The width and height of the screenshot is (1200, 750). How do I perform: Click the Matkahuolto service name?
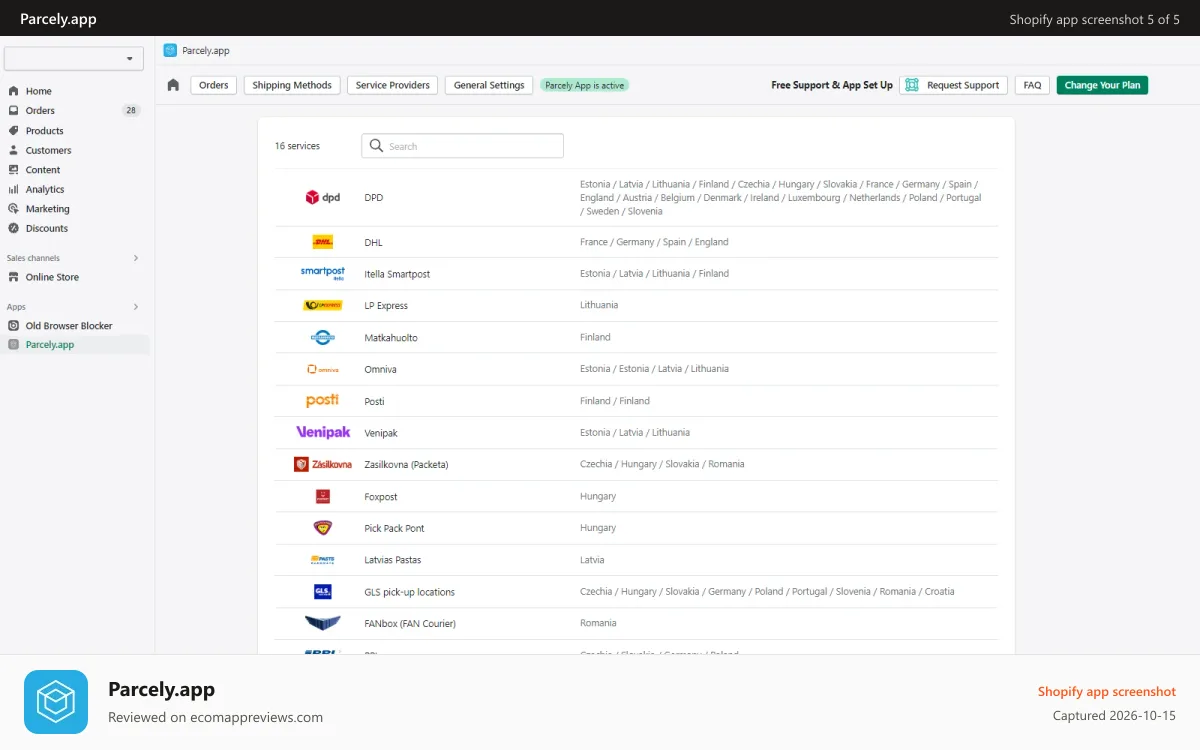click(x=391, y=338)
